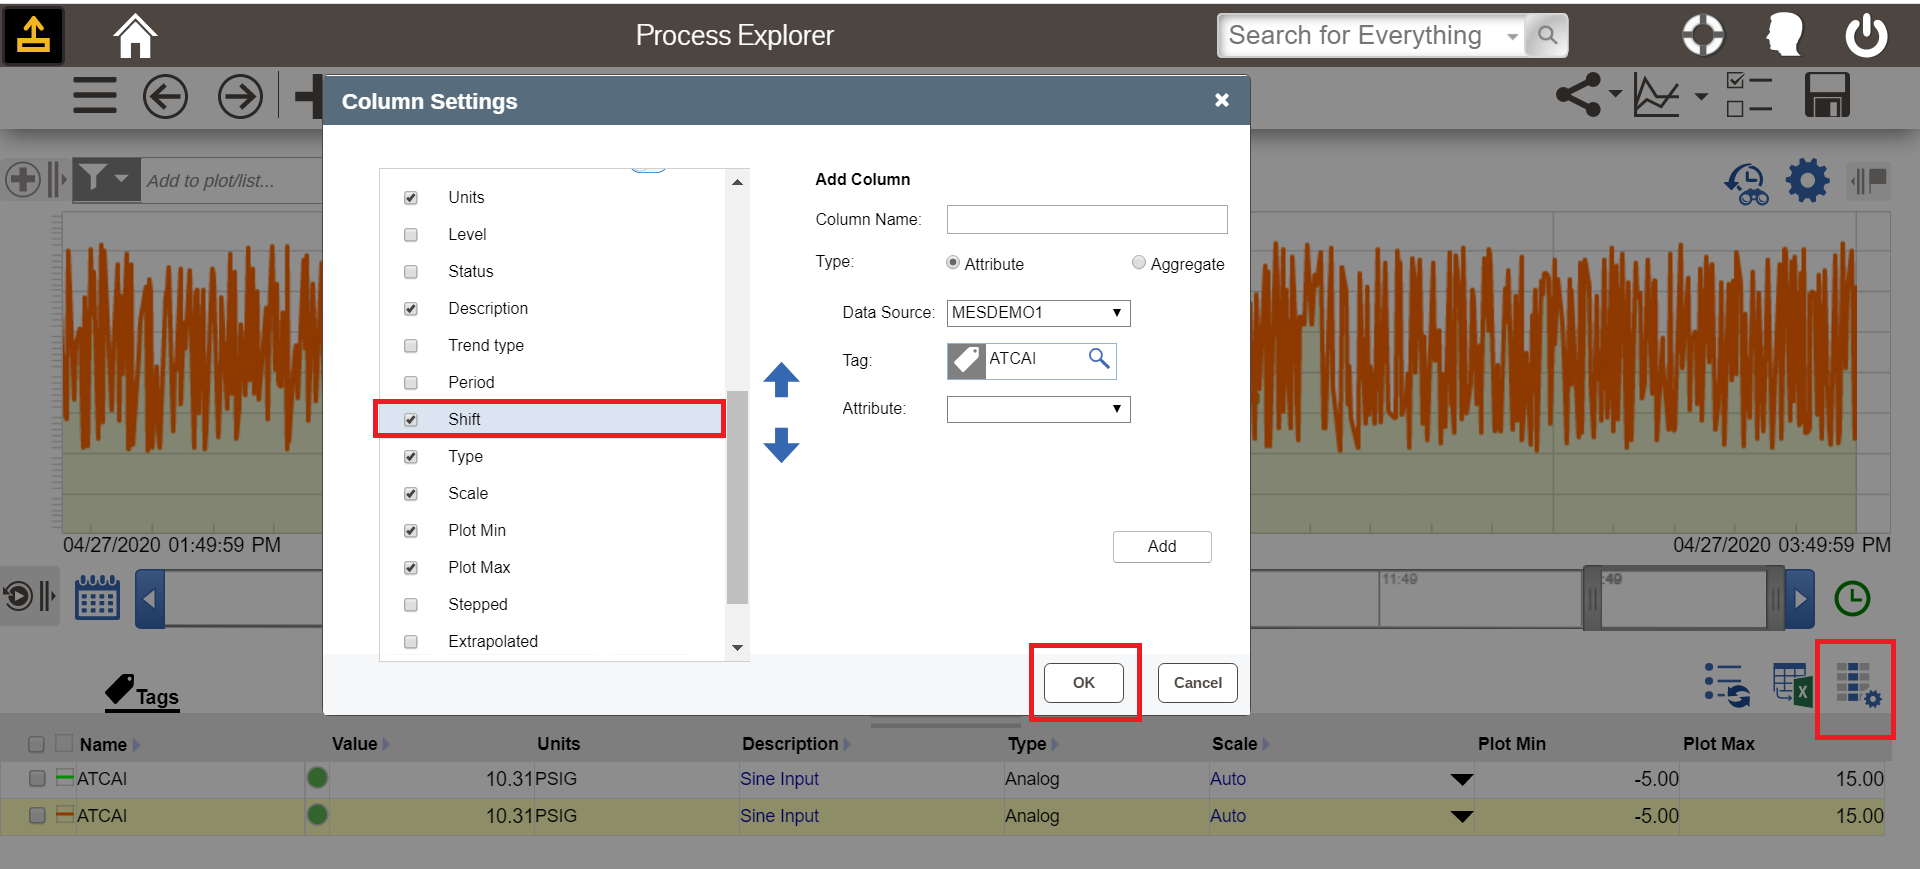This screenshot has height=869, width=1920.
Task: Open the column settings grid icon
Action: [1857, 685]
